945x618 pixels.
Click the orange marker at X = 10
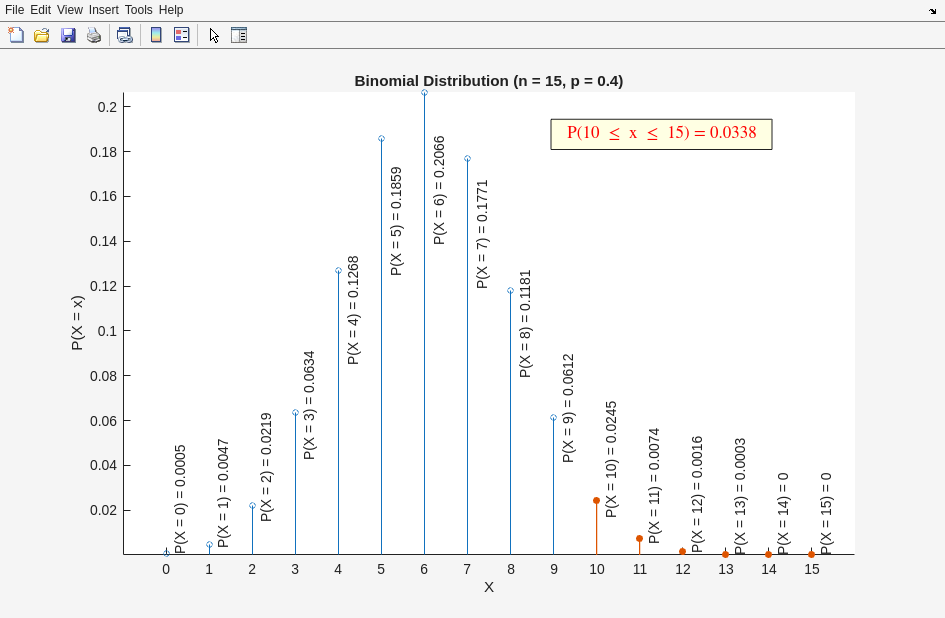click(x=596, y=500)
